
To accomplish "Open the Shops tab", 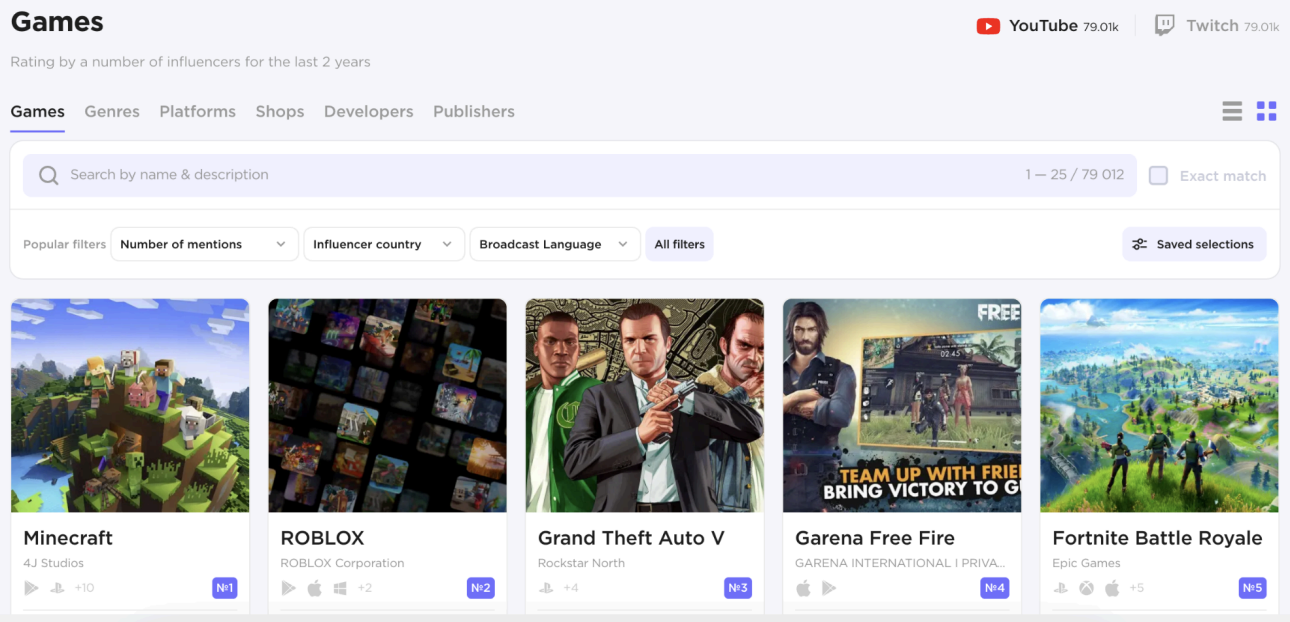I will [280, 112].
